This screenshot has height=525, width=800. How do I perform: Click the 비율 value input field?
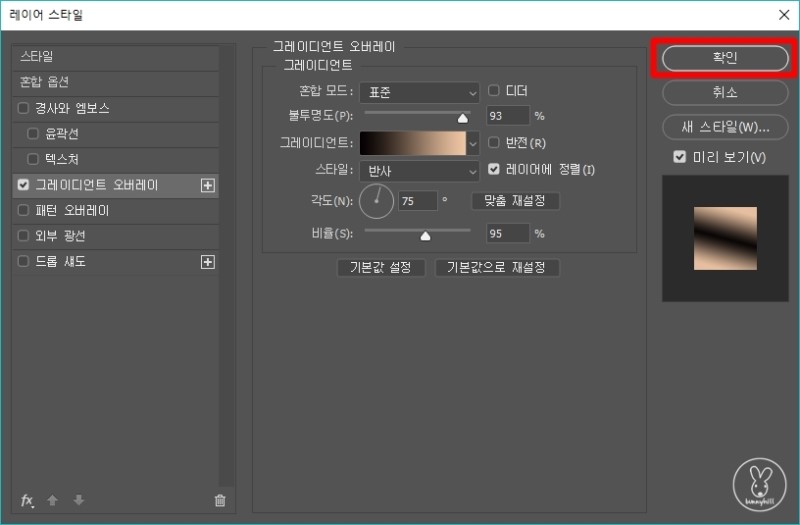coord(506,234)
